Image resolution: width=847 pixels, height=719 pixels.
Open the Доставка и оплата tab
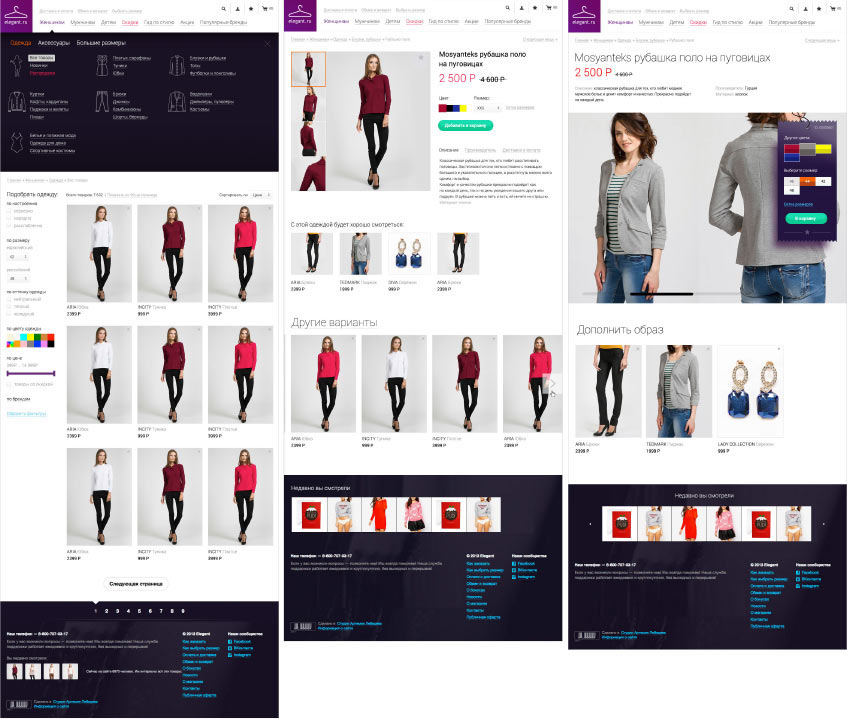[519, 149]
